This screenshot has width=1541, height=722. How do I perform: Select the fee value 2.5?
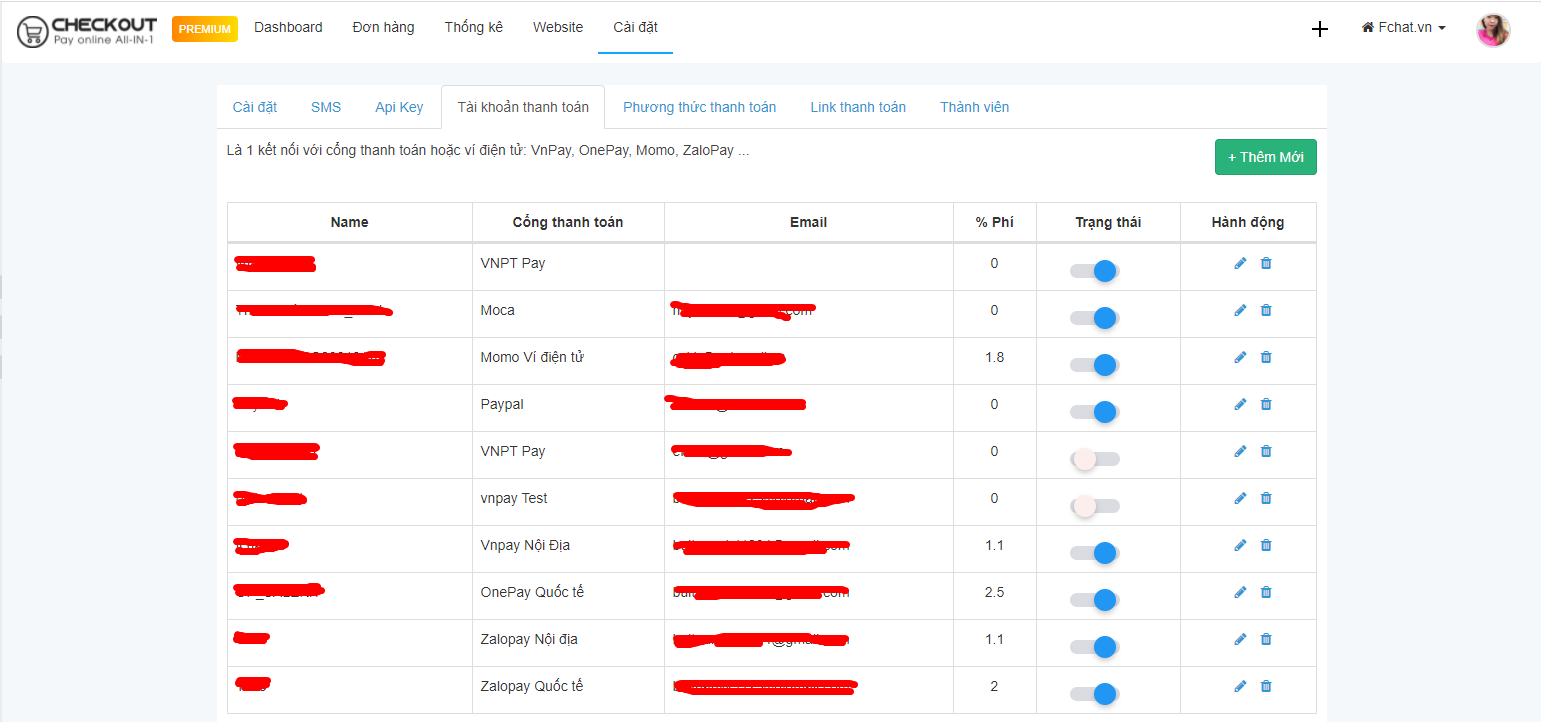pyautogui.click(x=995, y=592)
